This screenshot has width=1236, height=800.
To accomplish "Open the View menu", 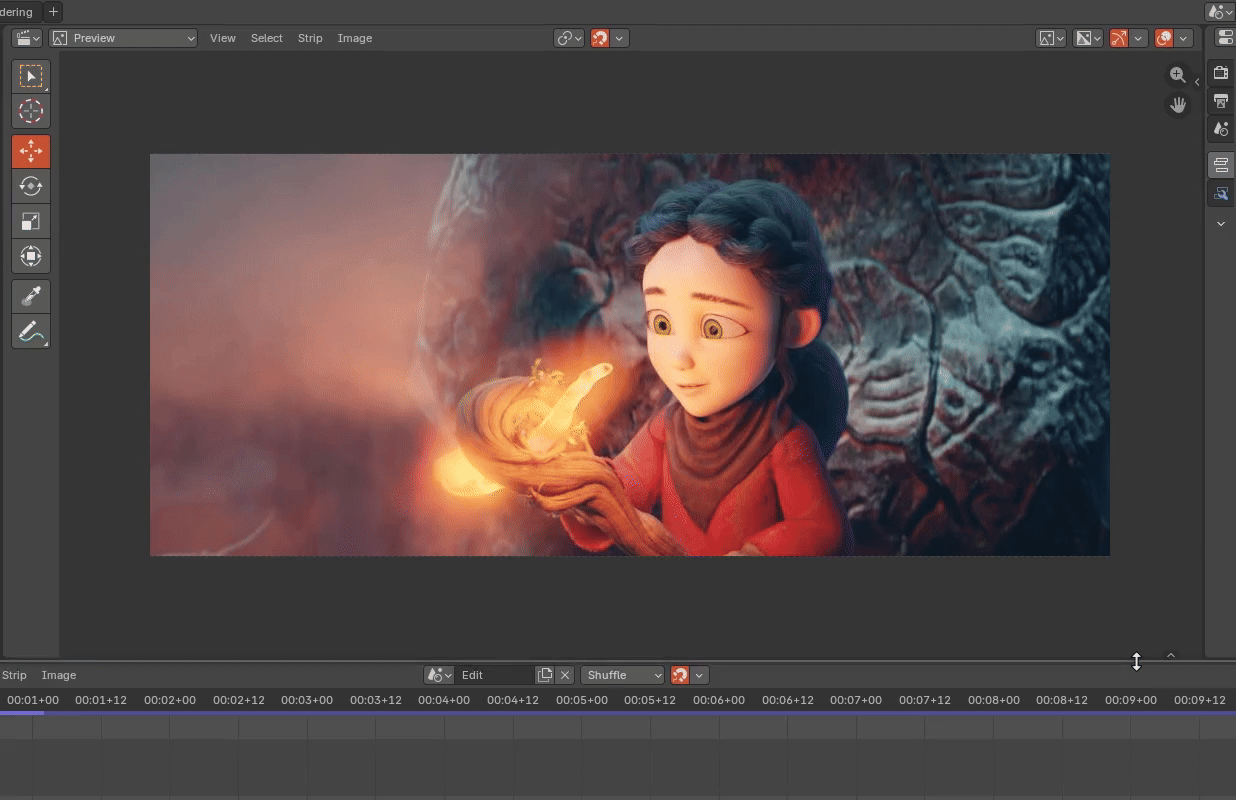I will tap(223, 38).
